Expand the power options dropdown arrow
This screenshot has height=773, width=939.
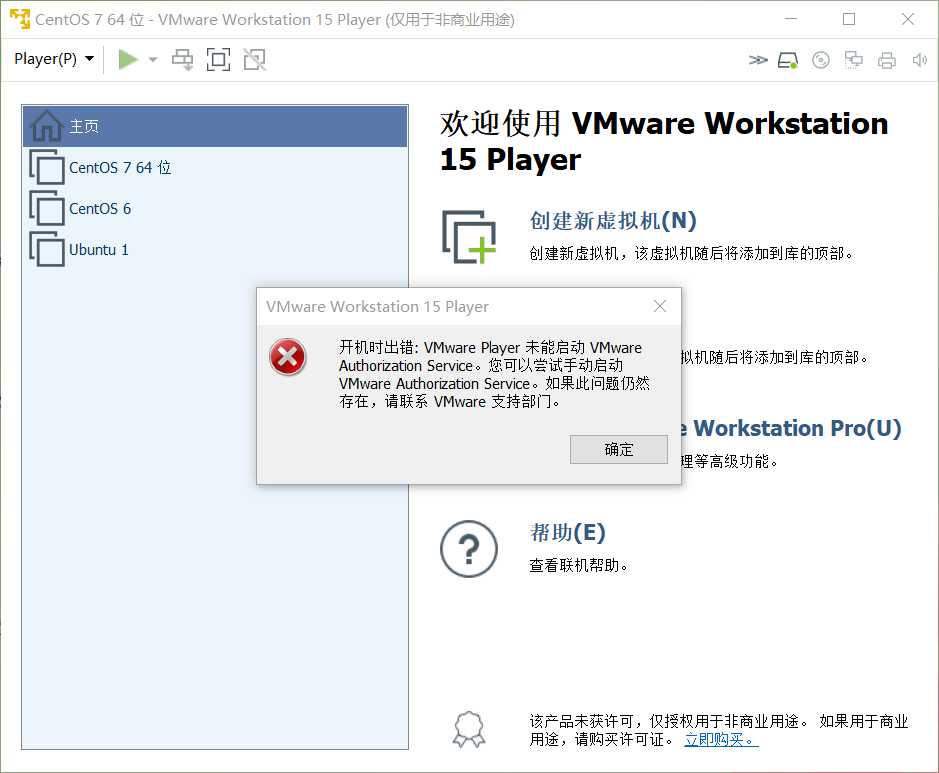click(x=153, y=59)
